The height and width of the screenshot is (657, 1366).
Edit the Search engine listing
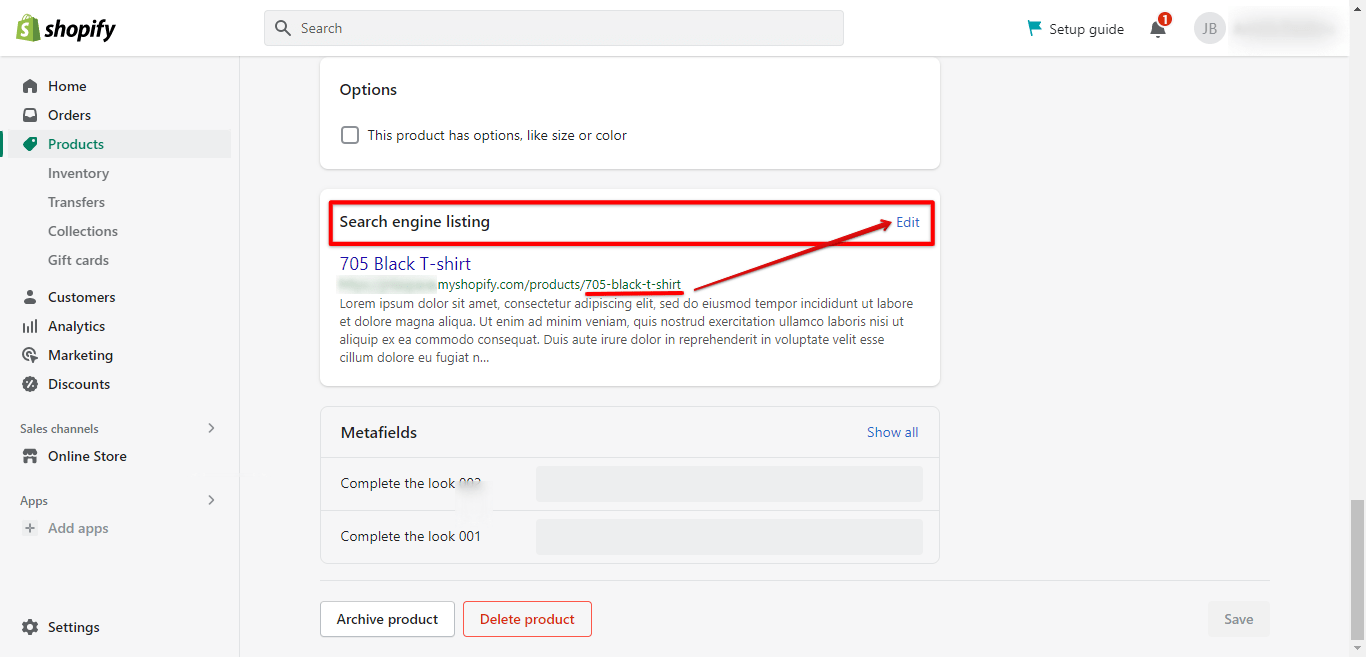pyautogui.click(x=906, y=221)
